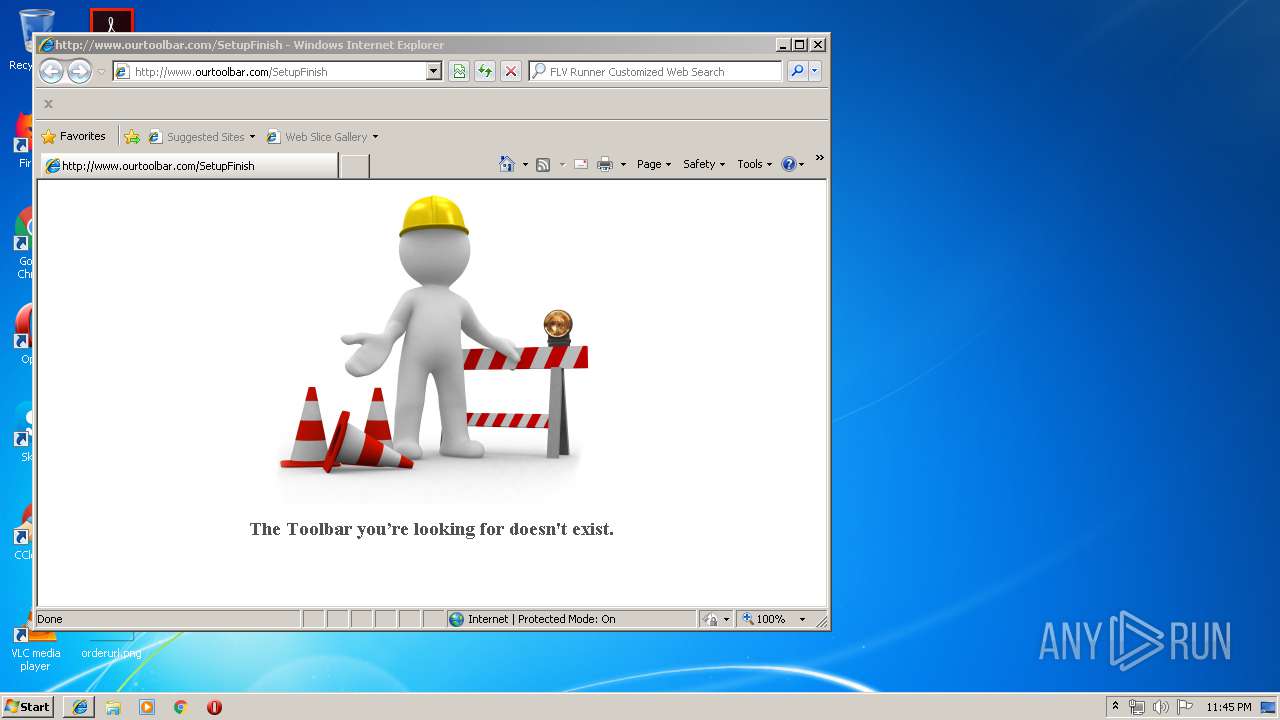Click the RSS feeds icon
Viewport: 1280px width, 720px height.
(x=543, y=164)
